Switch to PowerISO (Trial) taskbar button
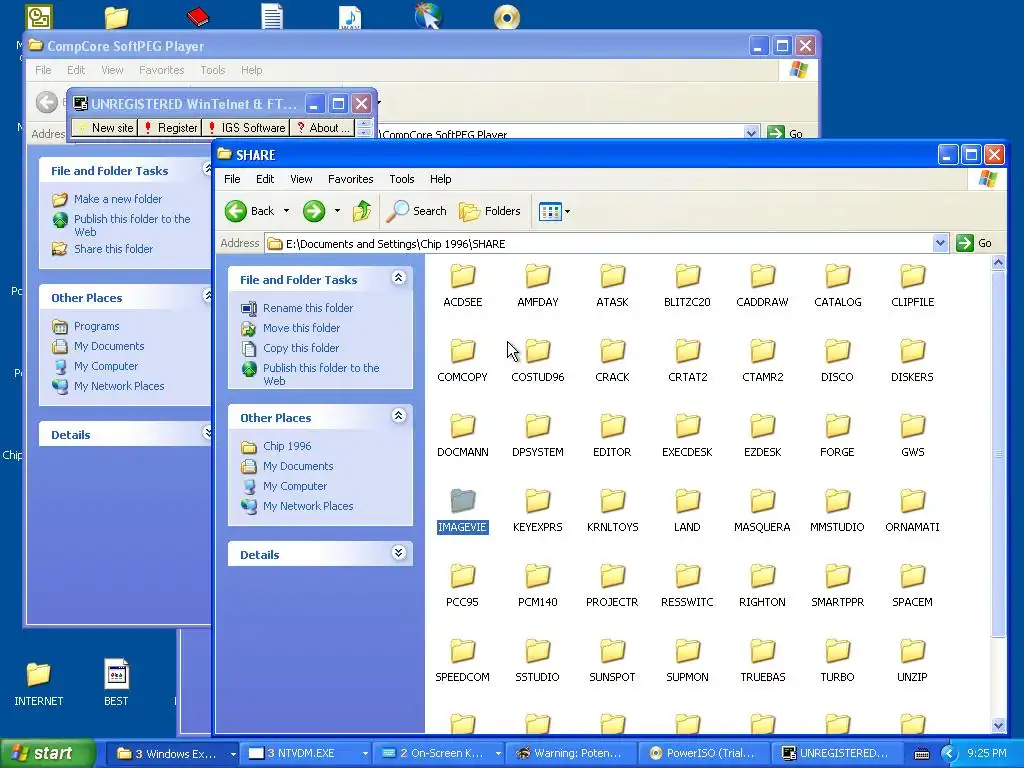This screenshot has height=768, width=1024. [x=702, y=754]
